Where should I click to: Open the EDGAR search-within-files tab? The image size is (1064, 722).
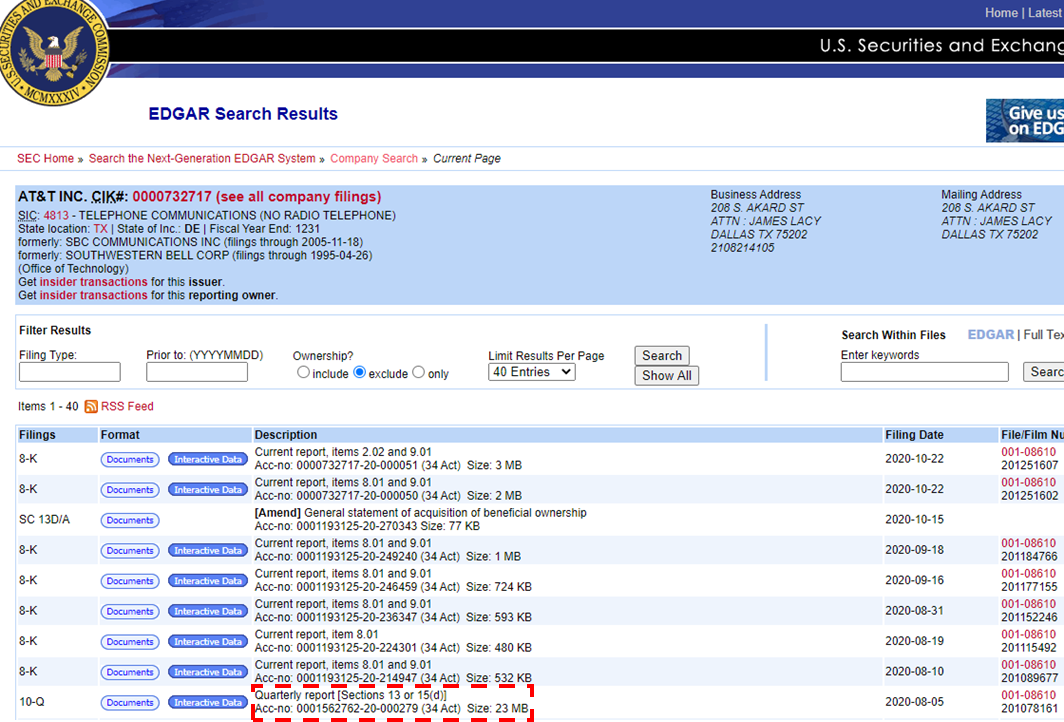990,335
